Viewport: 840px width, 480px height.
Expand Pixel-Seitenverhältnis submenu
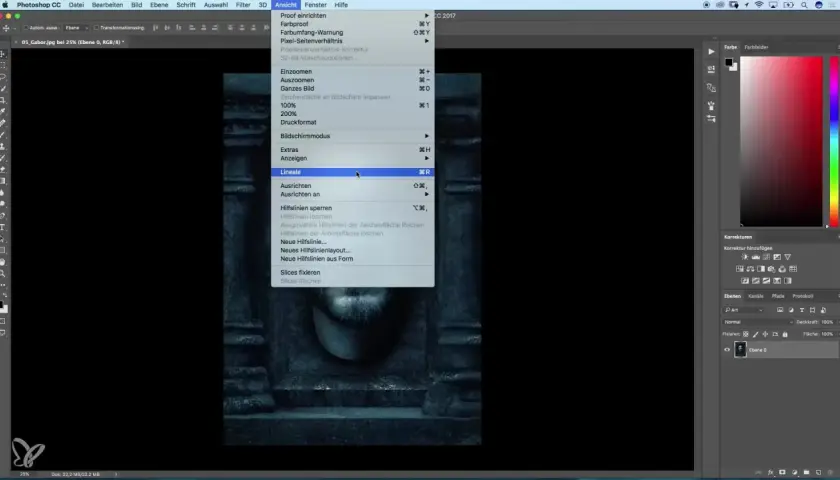point(352,41)
